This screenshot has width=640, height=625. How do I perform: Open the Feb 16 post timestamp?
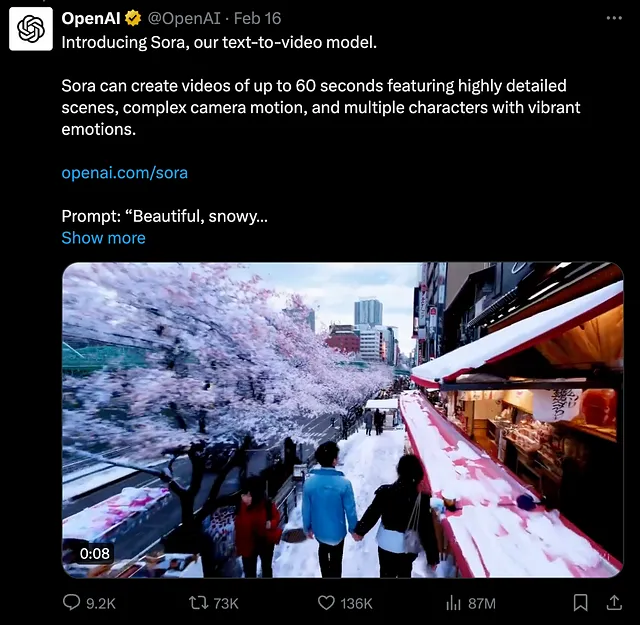258,18
